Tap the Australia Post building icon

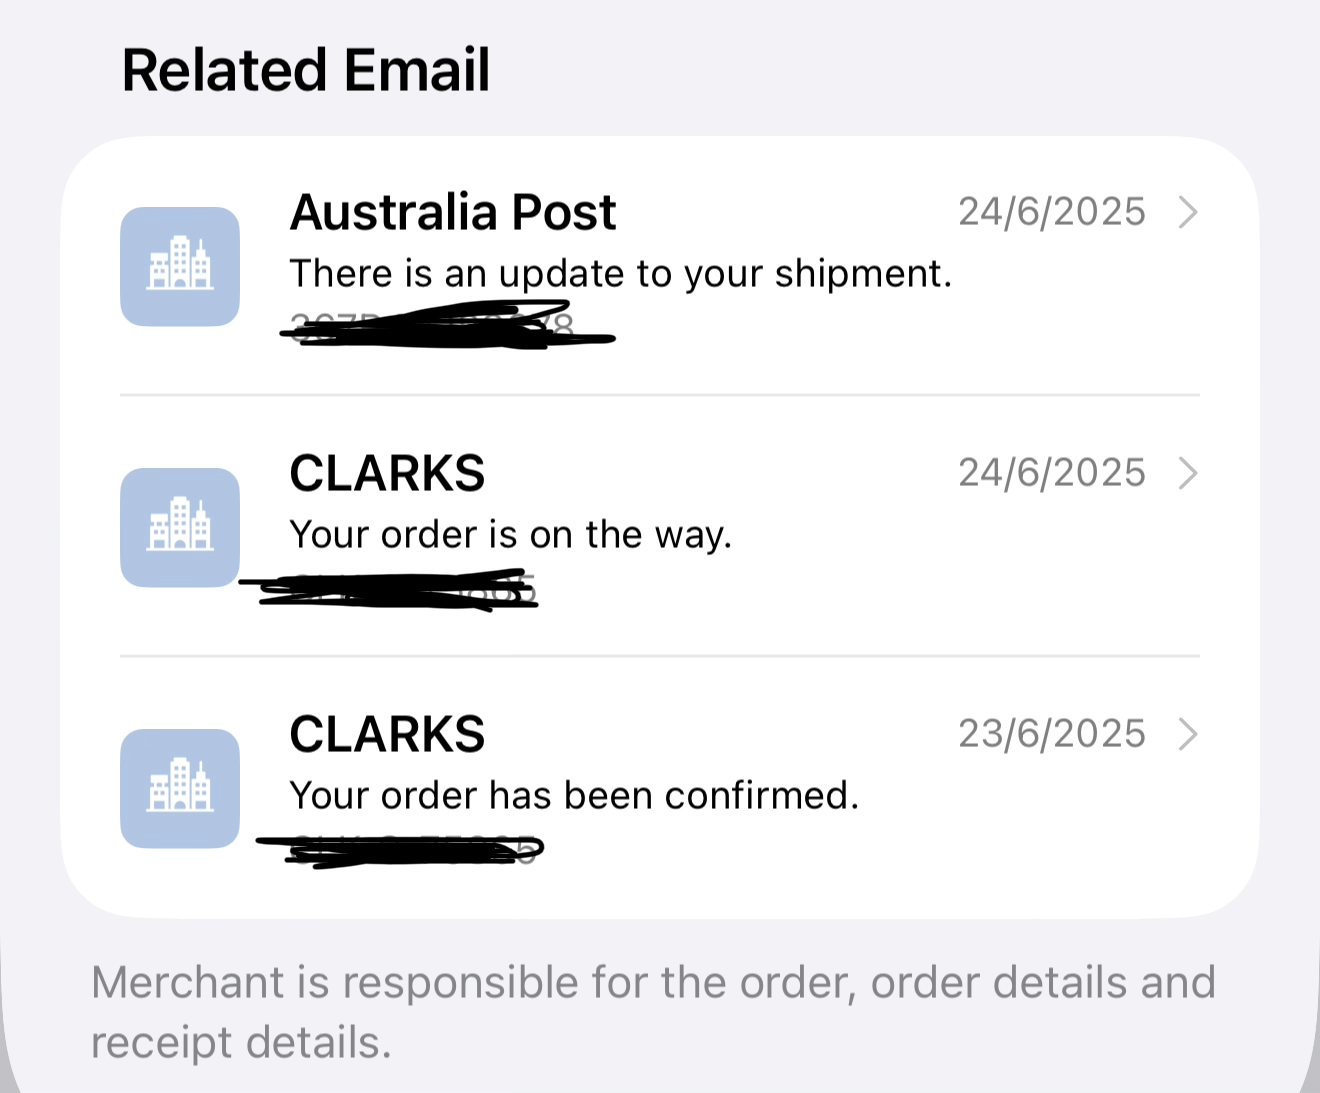tap(180, 266)
